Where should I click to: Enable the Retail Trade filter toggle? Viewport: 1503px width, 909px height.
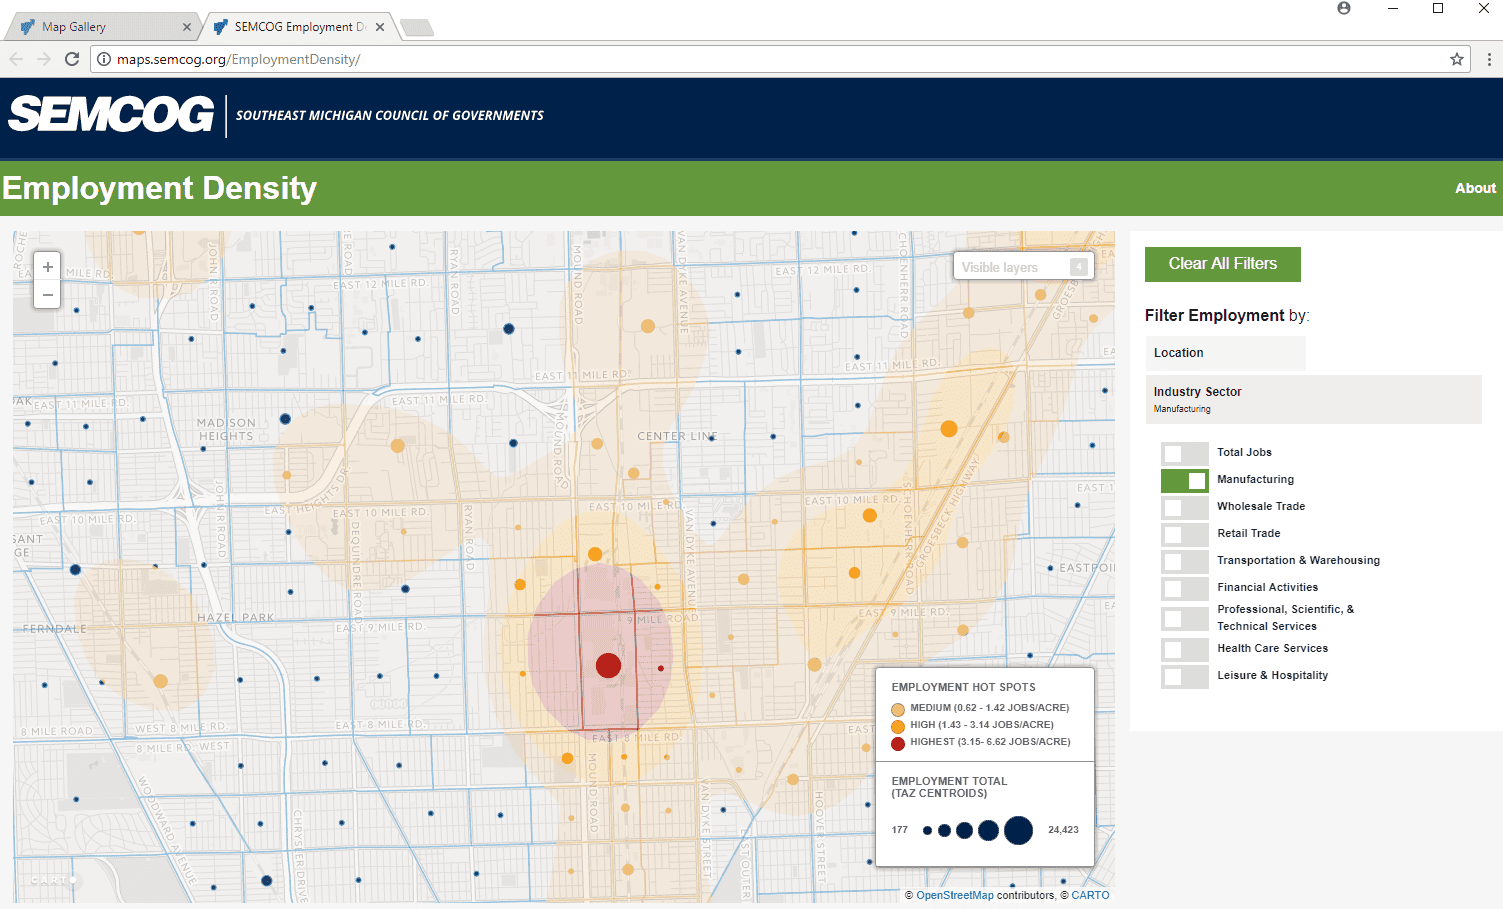point(1184,534)
